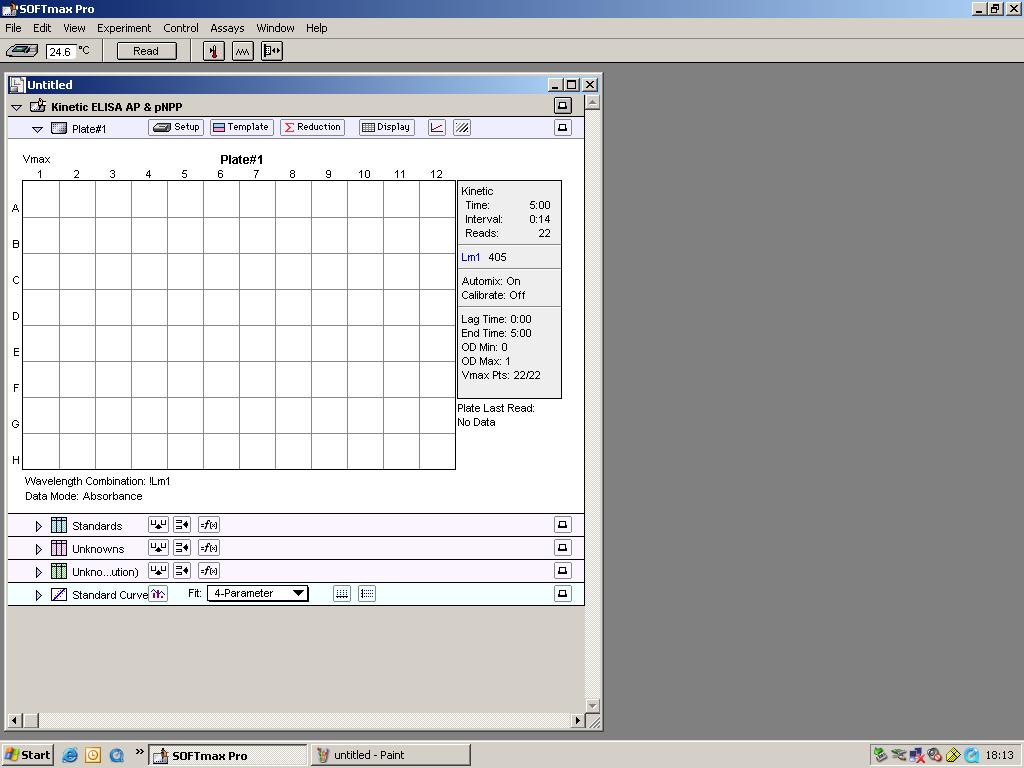The height and width of the screenshot is (768, 1024).
Task: Open the plate drawer
Action: [272, 51]
